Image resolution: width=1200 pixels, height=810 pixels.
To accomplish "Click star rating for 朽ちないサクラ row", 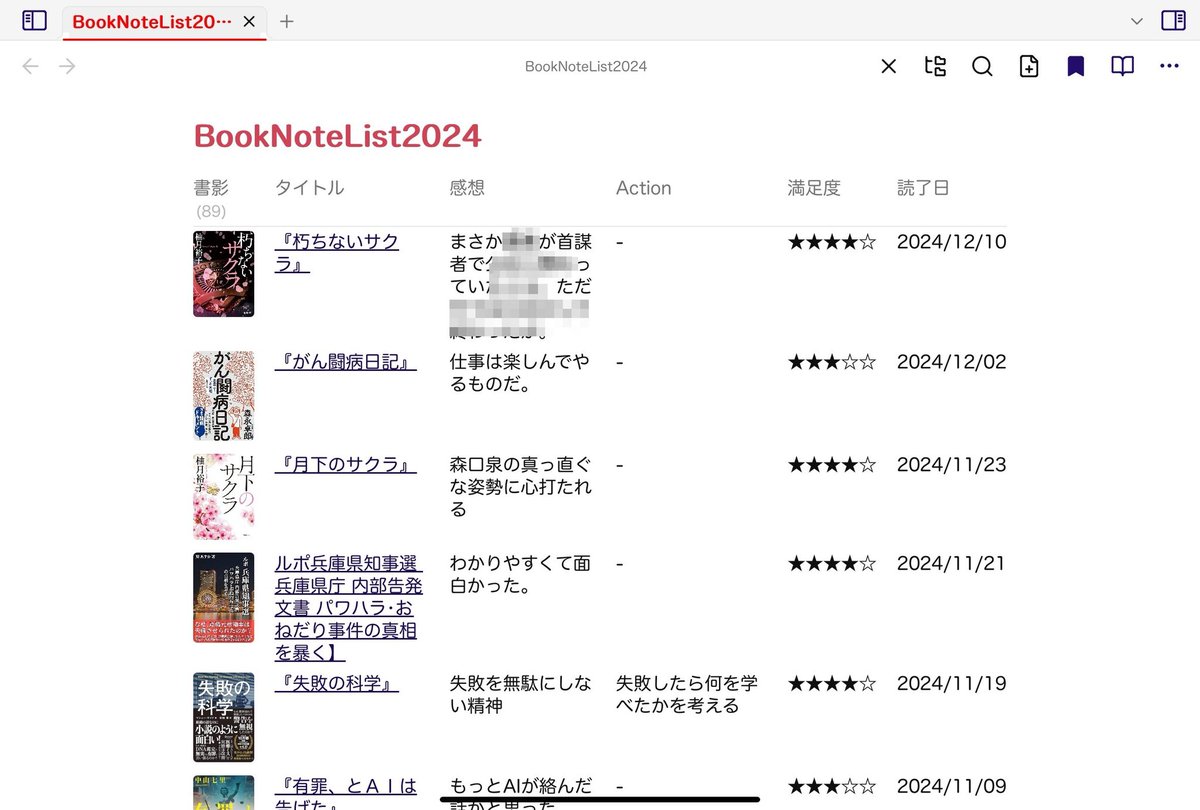I will pos(832,242).
